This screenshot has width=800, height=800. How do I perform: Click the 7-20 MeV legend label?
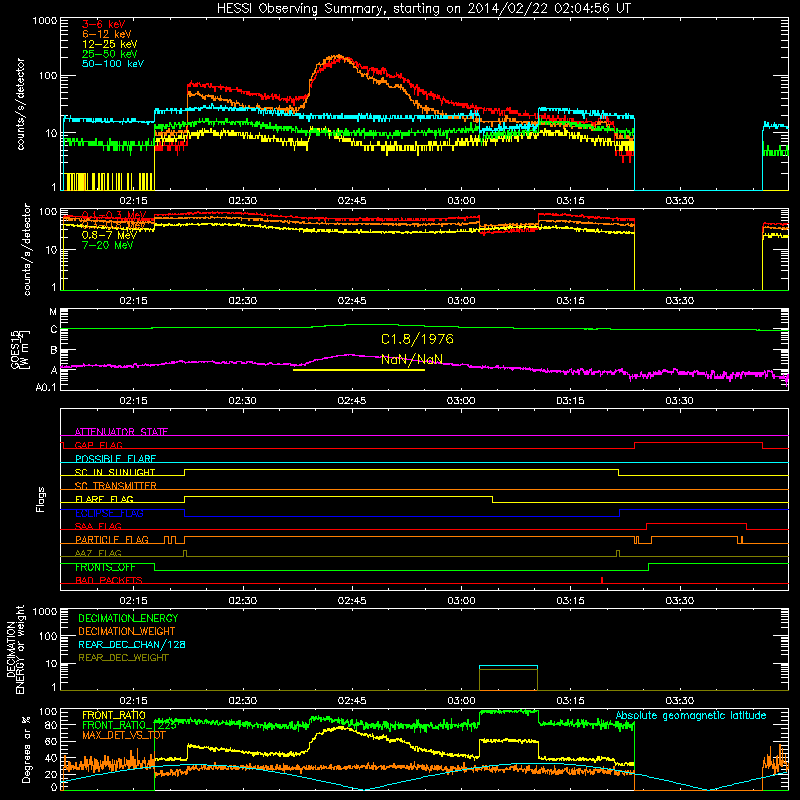pyautogui.click(x=107, y=245)
